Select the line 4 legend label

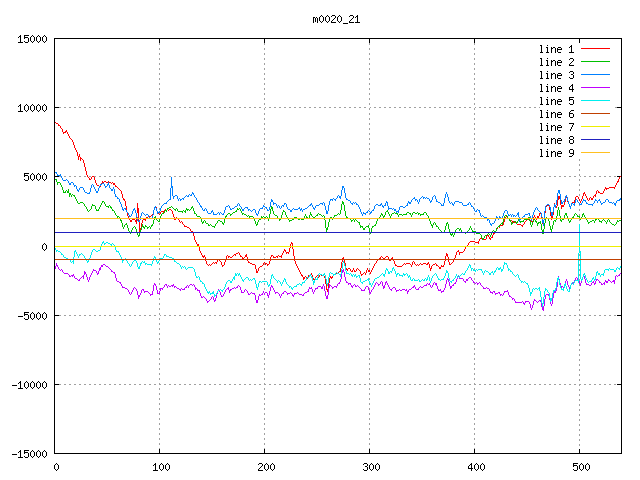[x=557, y=88]
